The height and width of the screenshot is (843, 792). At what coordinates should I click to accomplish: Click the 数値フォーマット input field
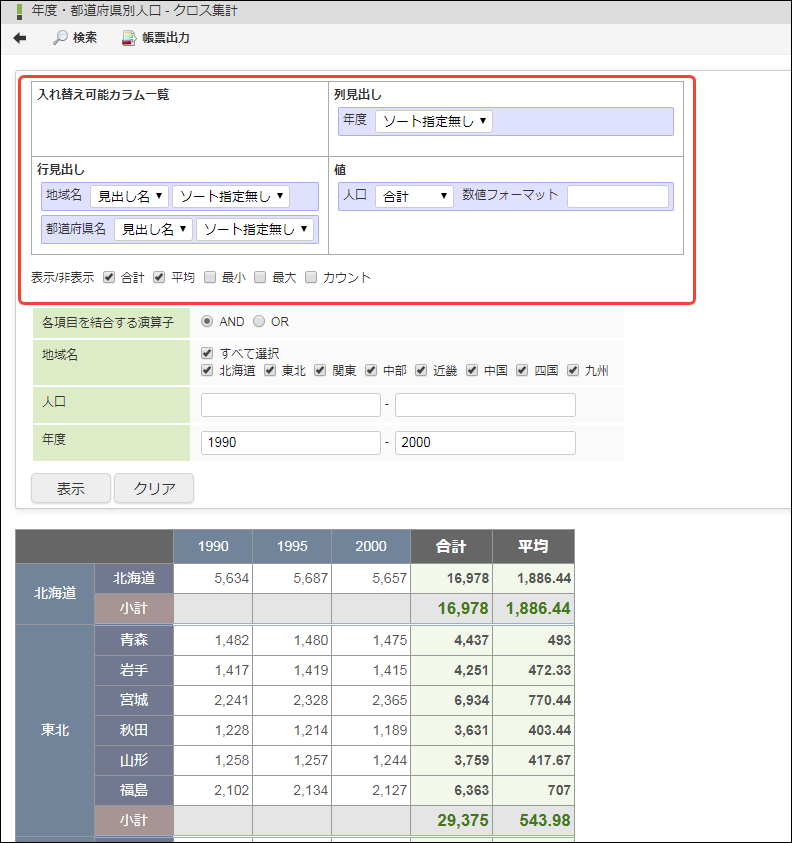tap(617, 196)
